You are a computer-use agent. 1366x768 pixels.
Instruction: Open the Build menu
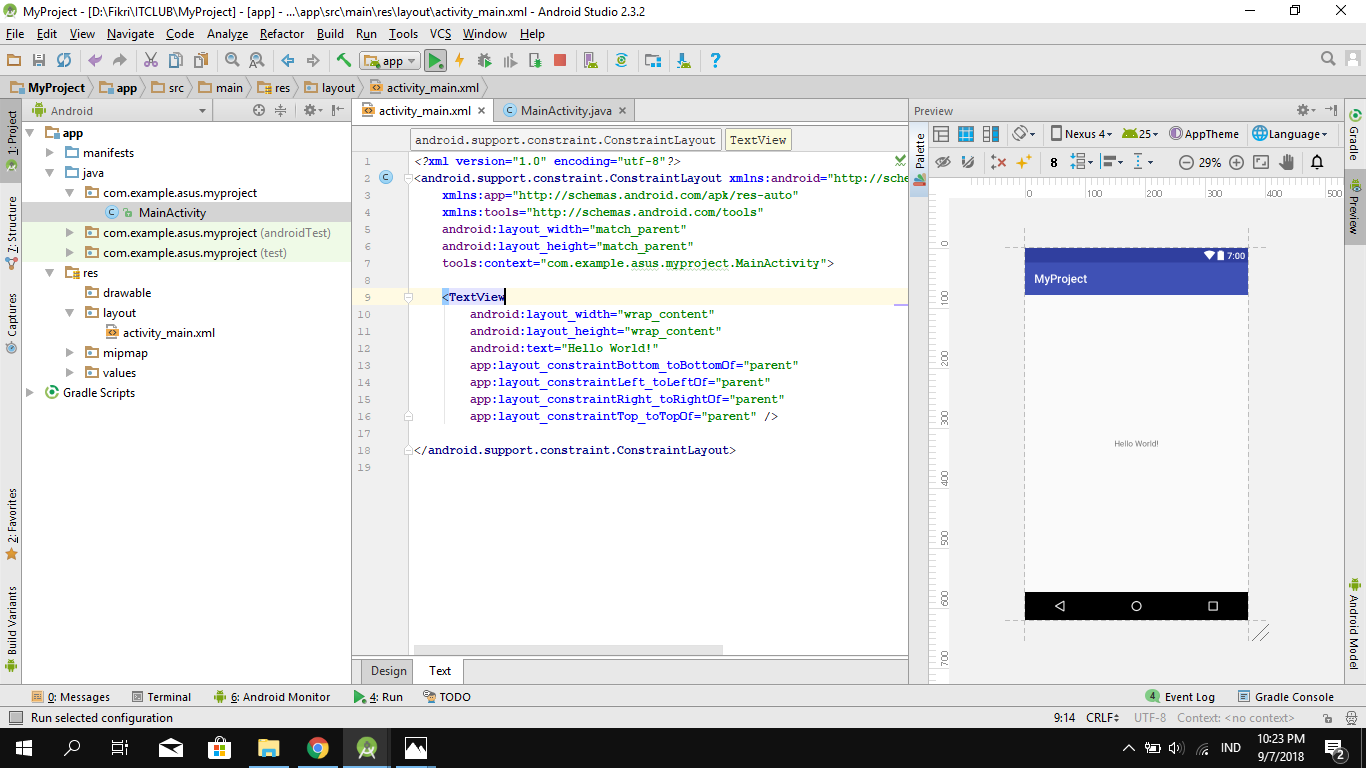pyautogui.click(x=330, y=33)
